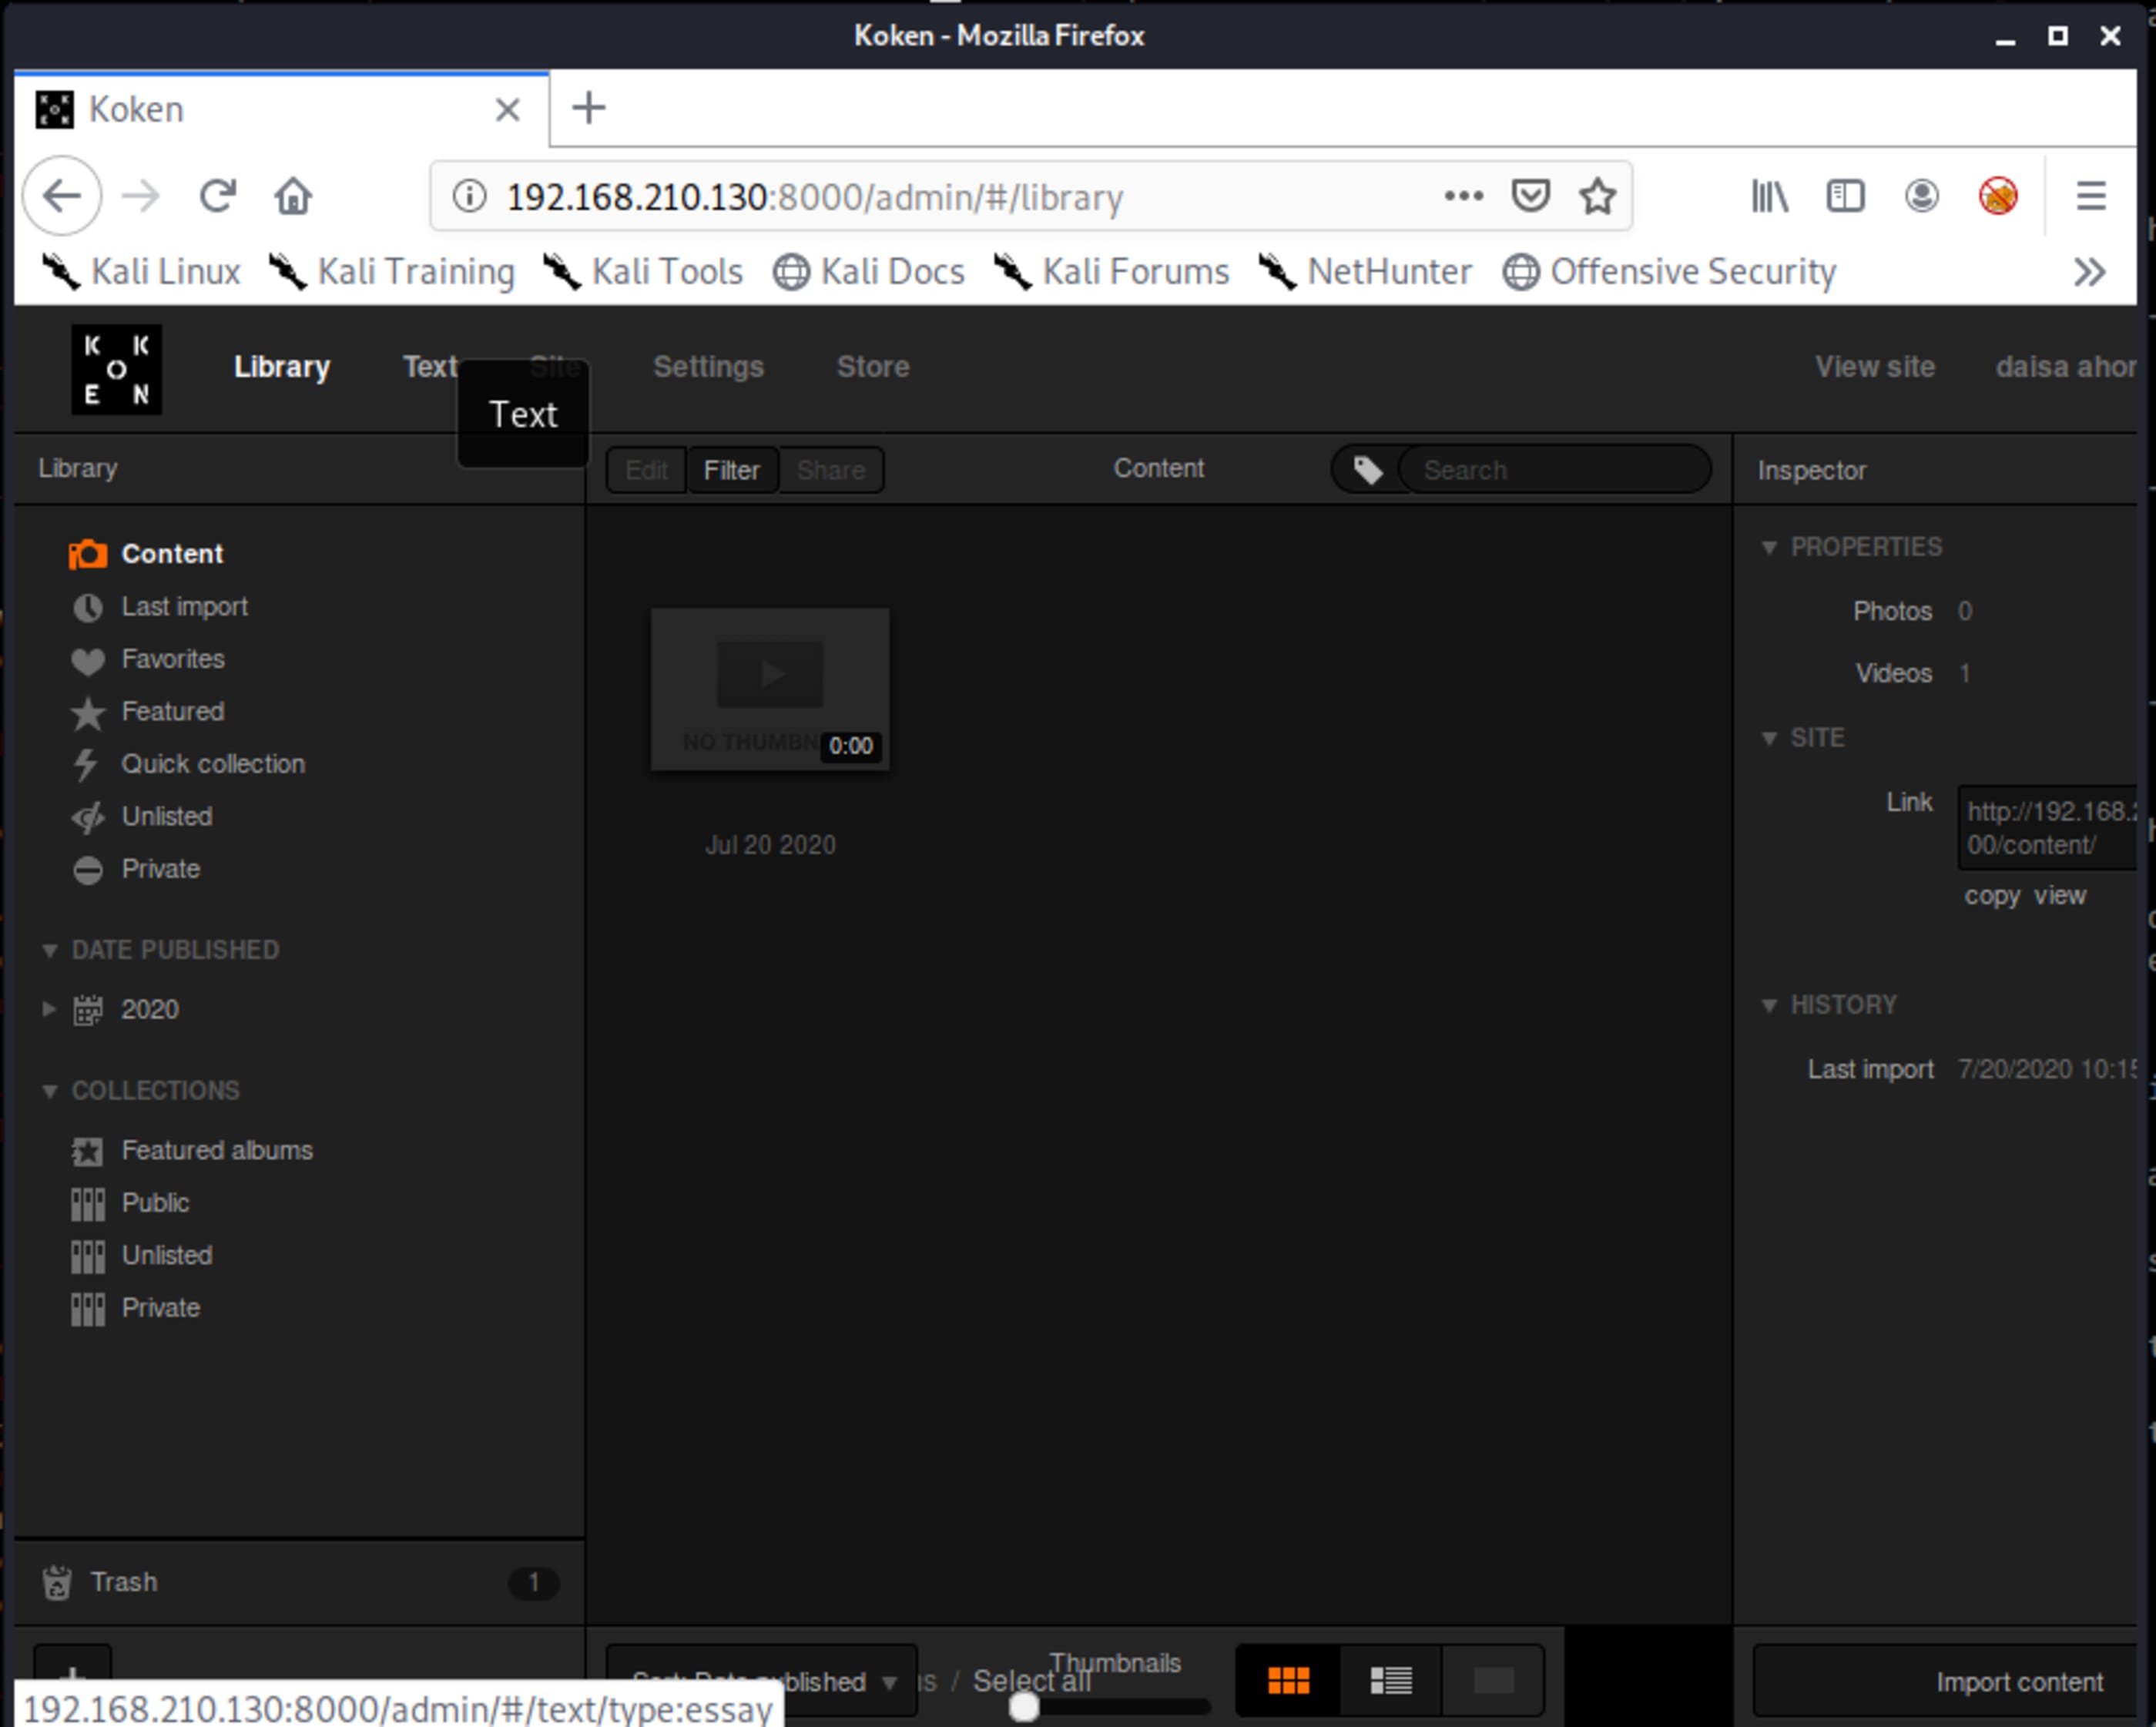The width and height of the screenshot is (2156, 1727).
Task: Open Featured albums collection
Action: [x=216, y=1151]
